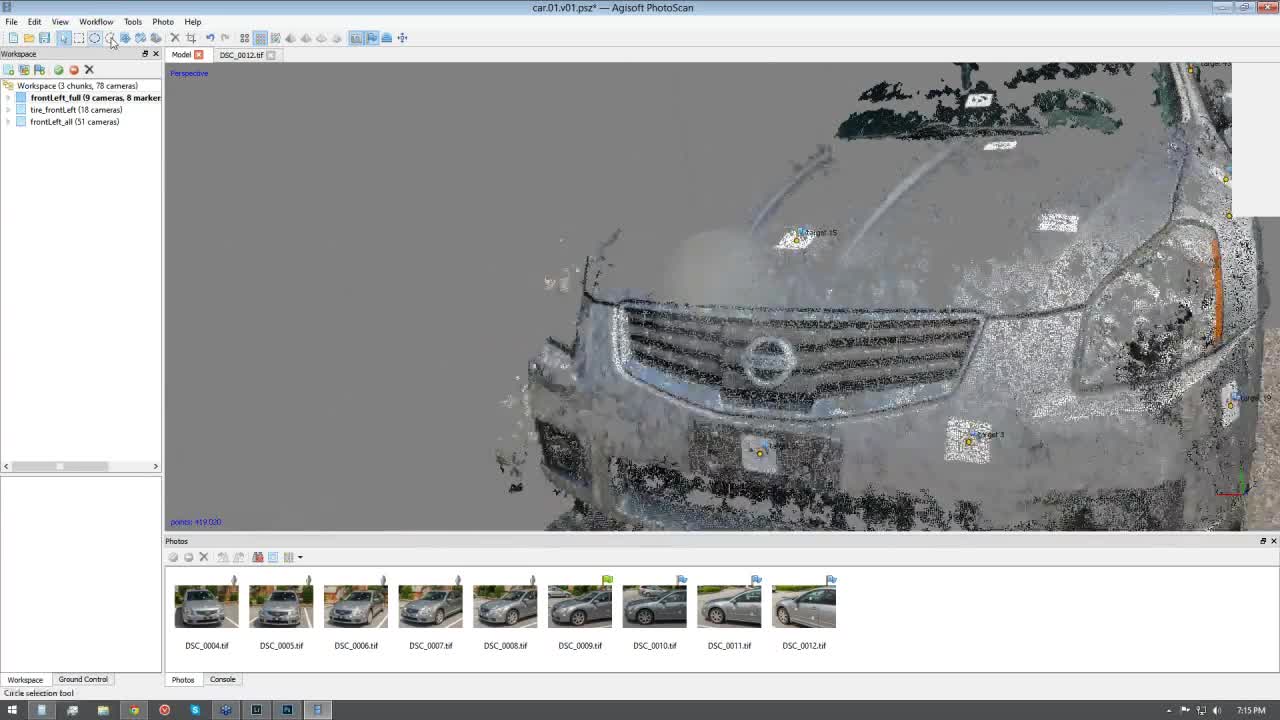This screenshot has width=1280, height=720.
Task: Click the DSC_0010.tif file name label
Action: (x=655, y=646)
